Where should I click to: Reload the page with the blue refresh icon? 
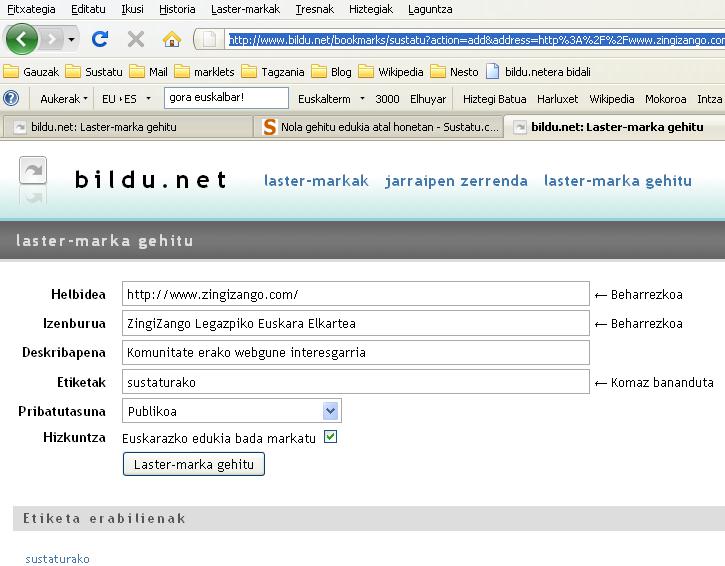[100, 39]
